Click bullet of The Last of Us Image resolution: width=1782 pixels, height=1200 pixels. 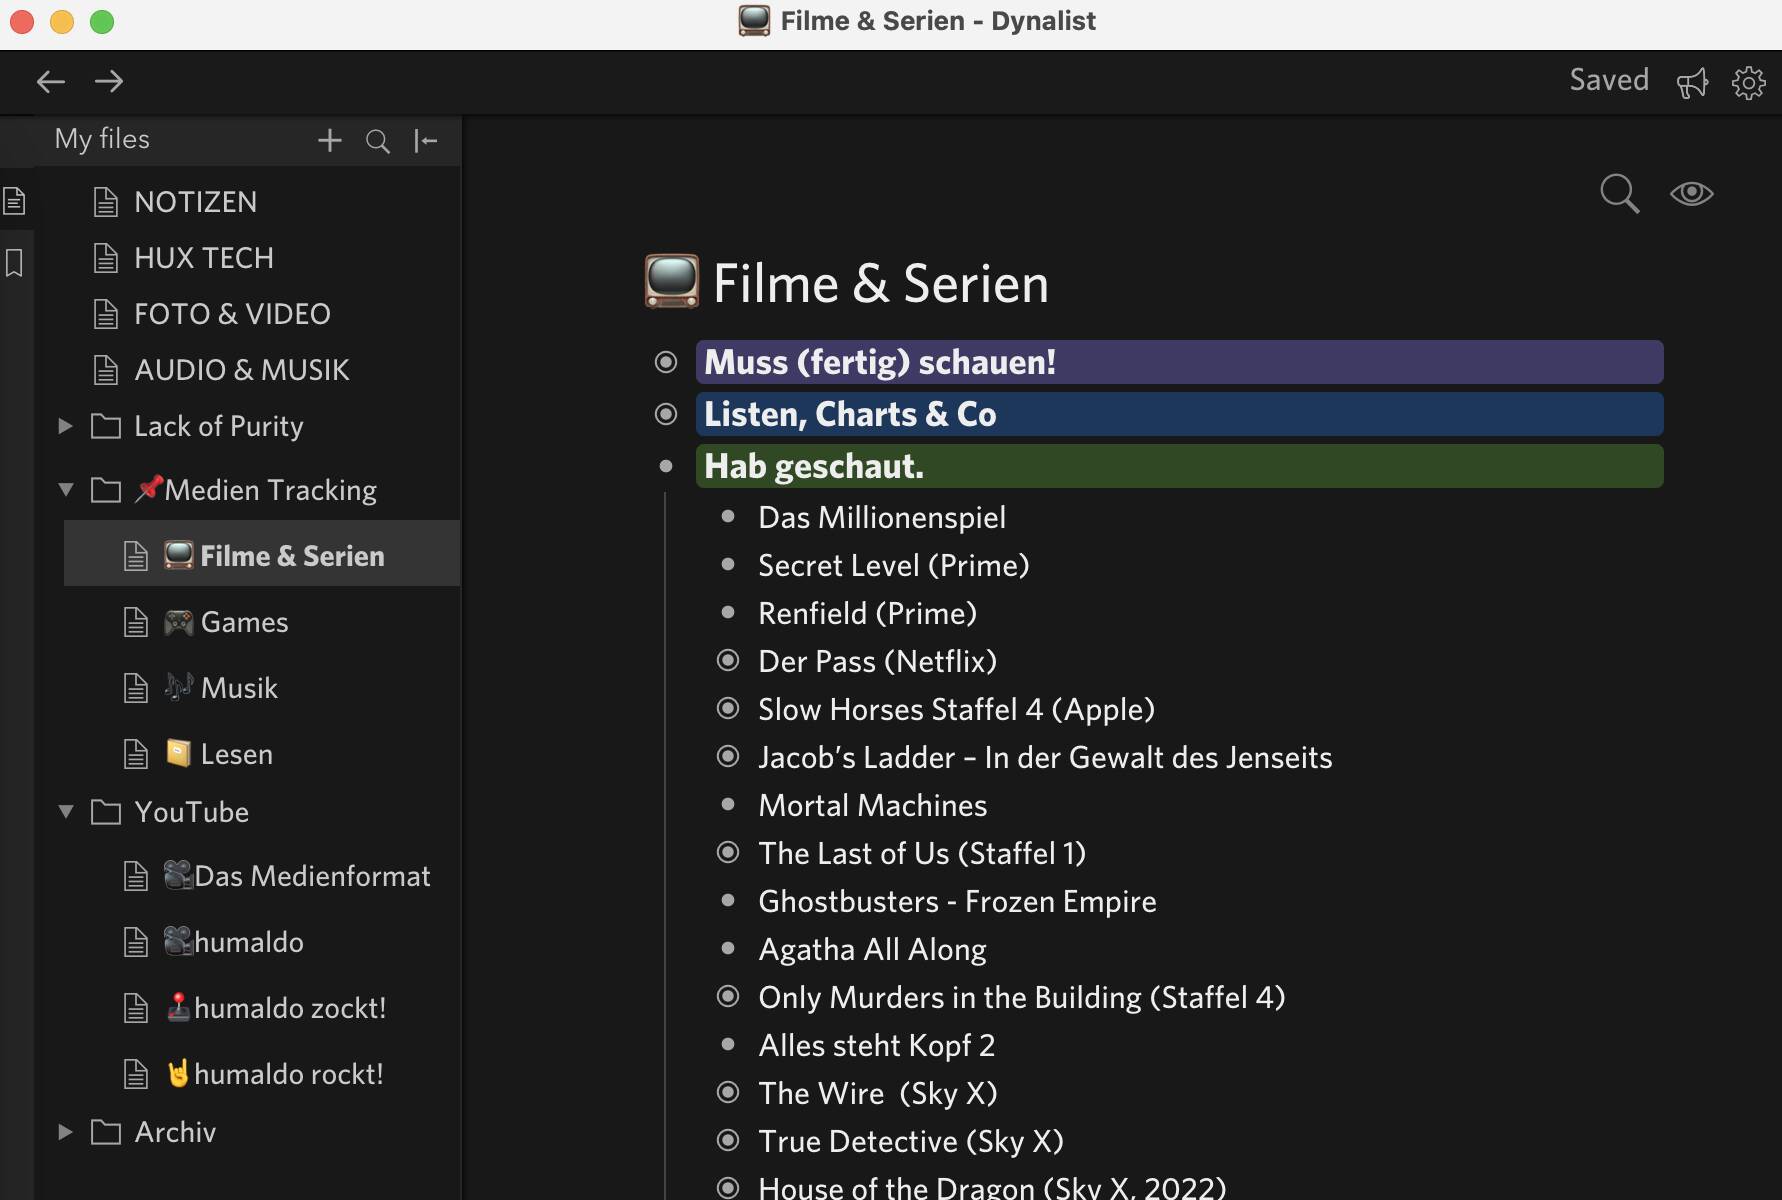pyautogui.click(x=728, y=853)
